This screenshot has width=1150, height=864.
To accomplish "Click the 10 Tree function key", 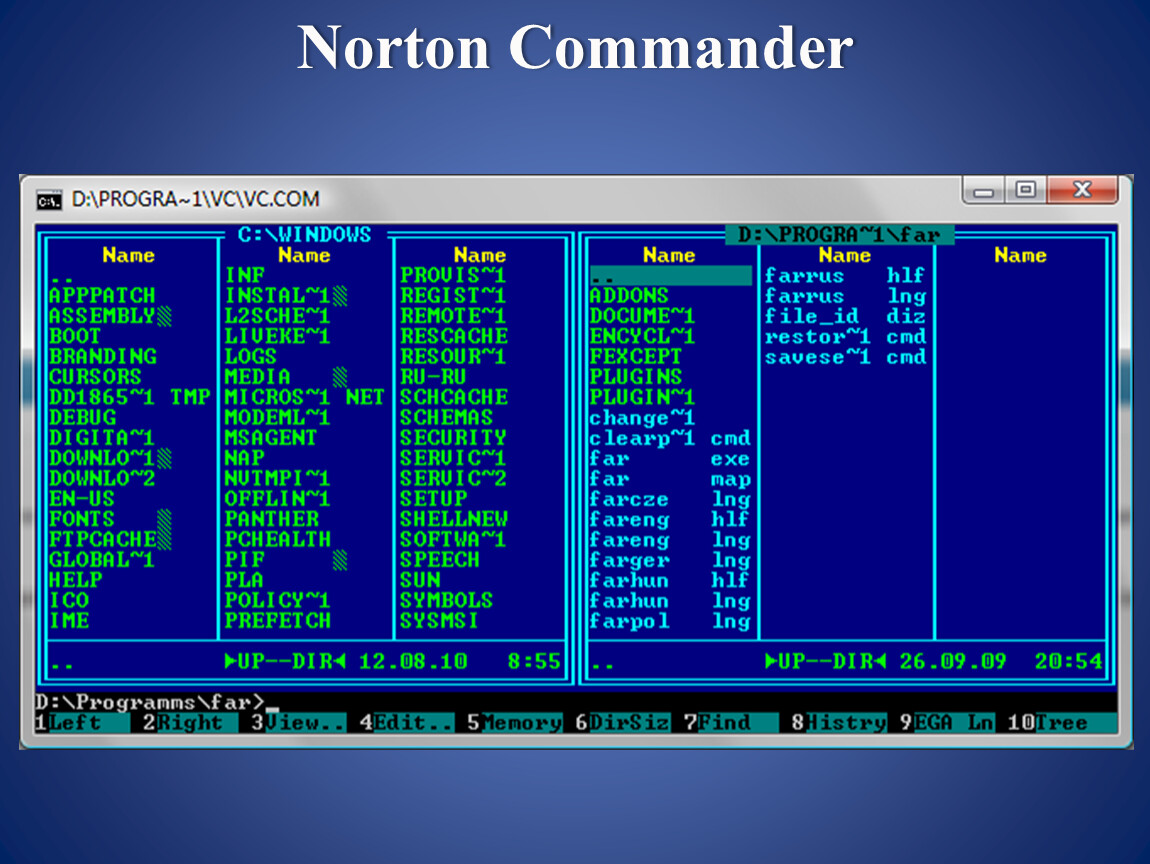I will click(x=1062, y=722).
